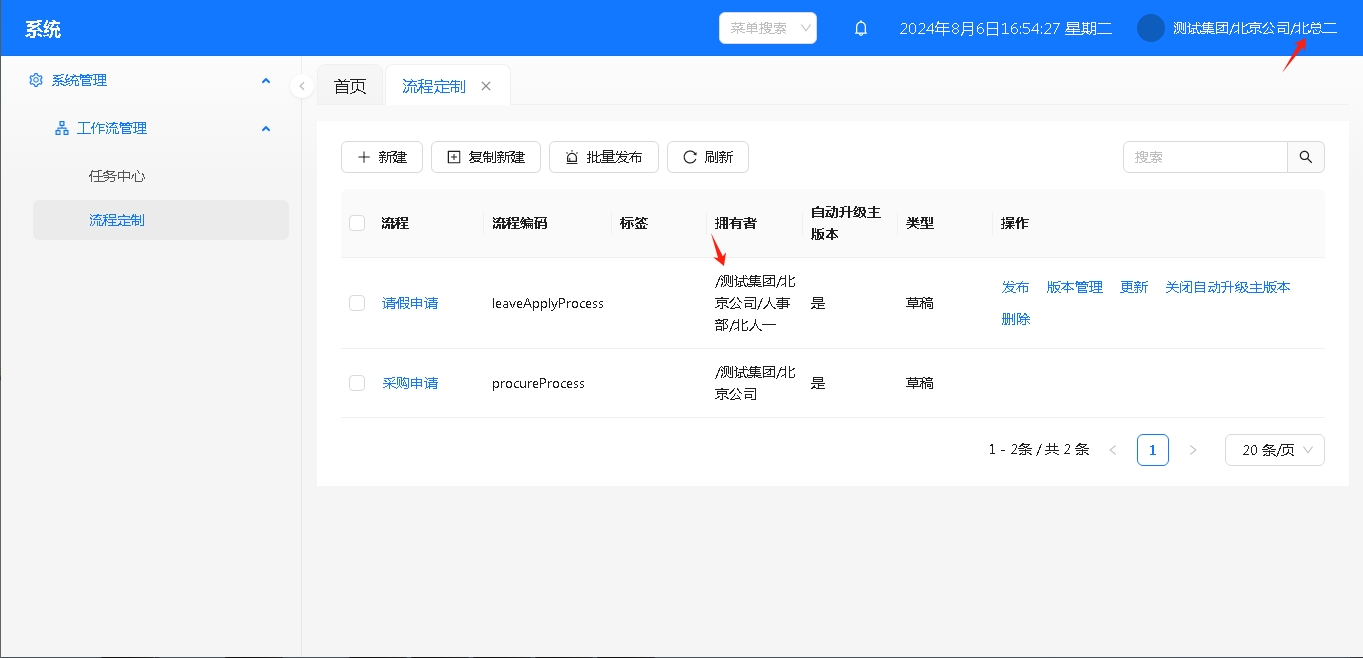This screenshot has width=1363, height=658.
Task: Click the procureProcess code cell
Action: click(x=538, y=383)
